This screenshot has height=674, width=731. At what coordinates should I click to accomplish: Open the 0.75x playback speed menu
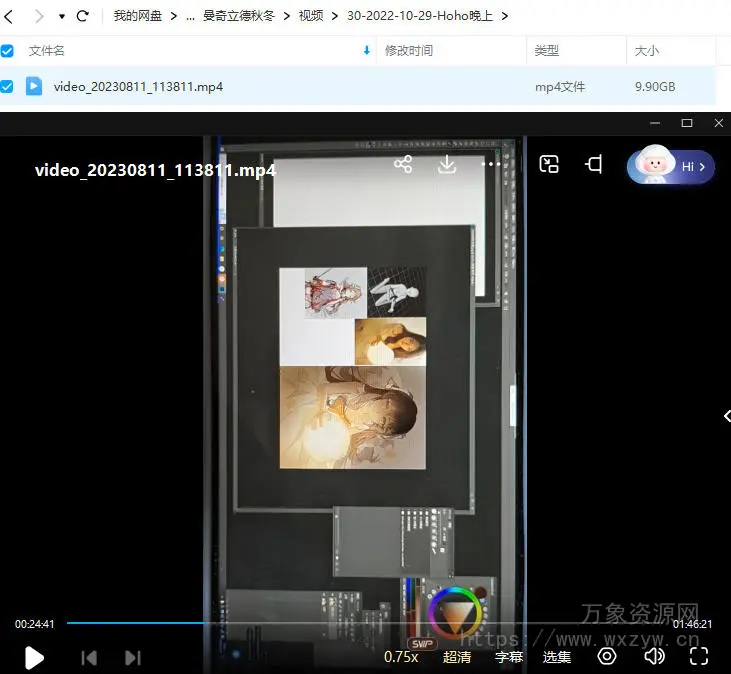[400, 657]
